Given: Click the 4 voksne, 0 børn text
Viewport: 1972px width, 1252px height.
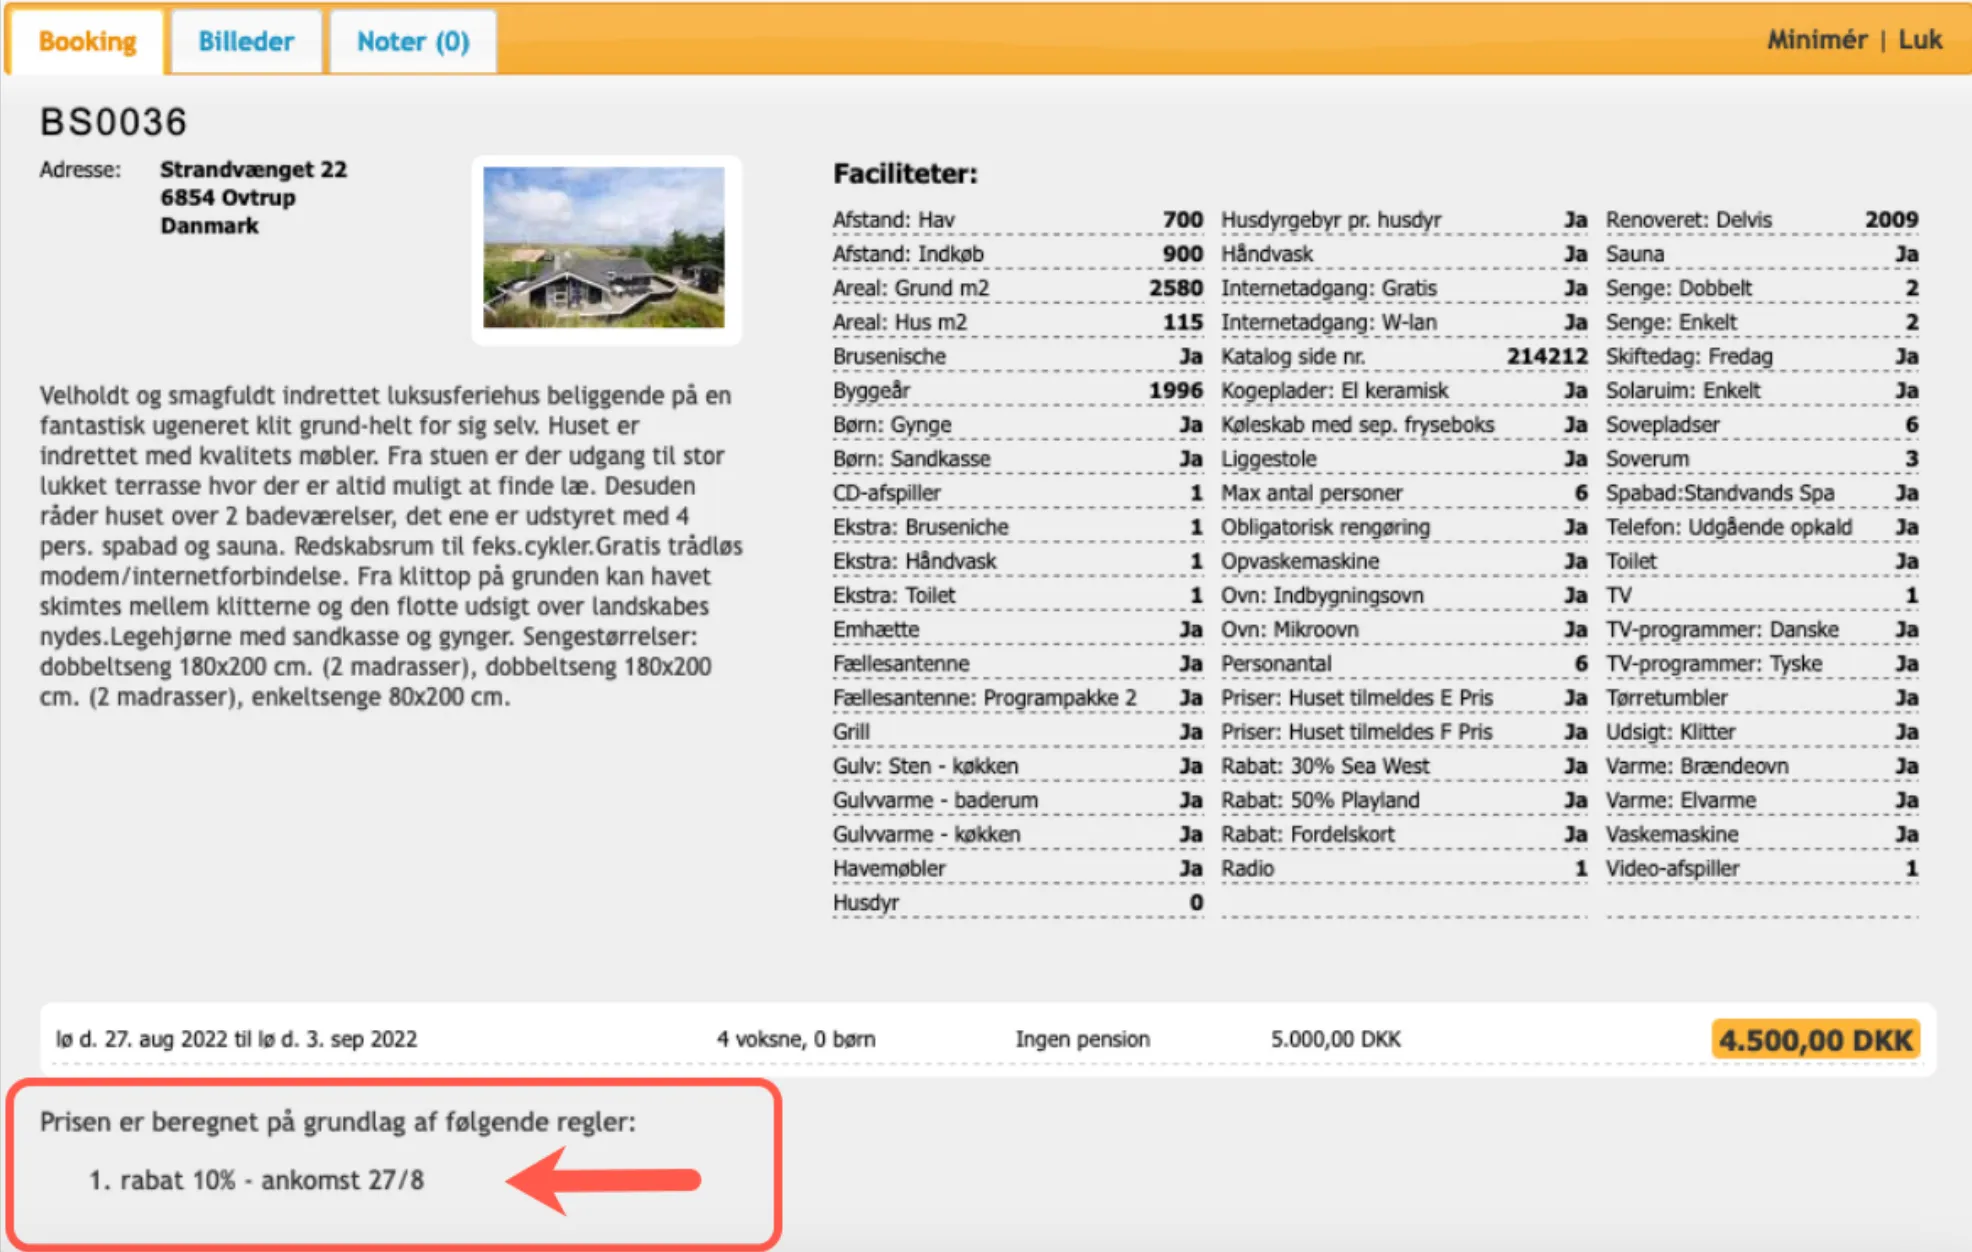Looking at the screenshot, I should (x=795, y=1039).
